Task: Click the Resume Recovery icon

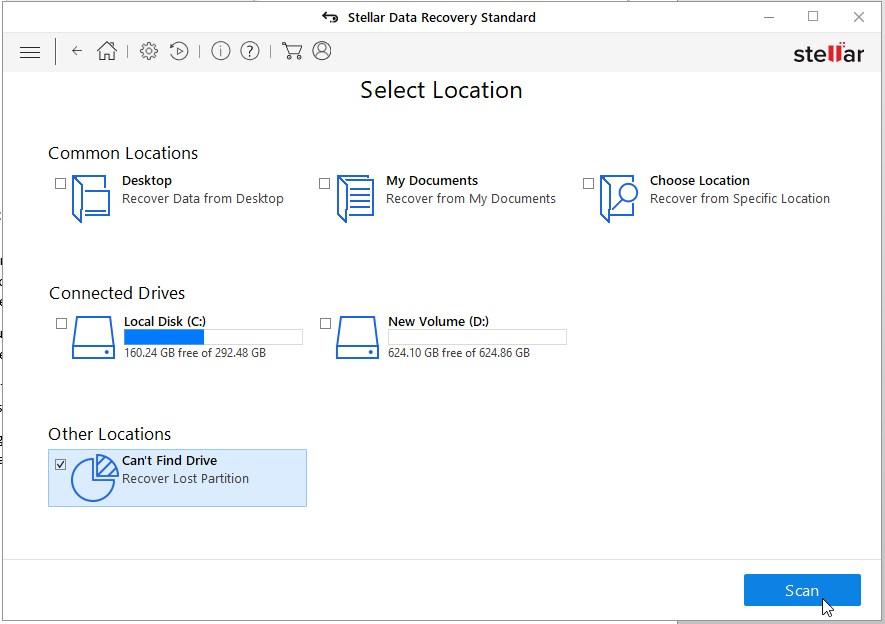Action: tap(179, 51)
